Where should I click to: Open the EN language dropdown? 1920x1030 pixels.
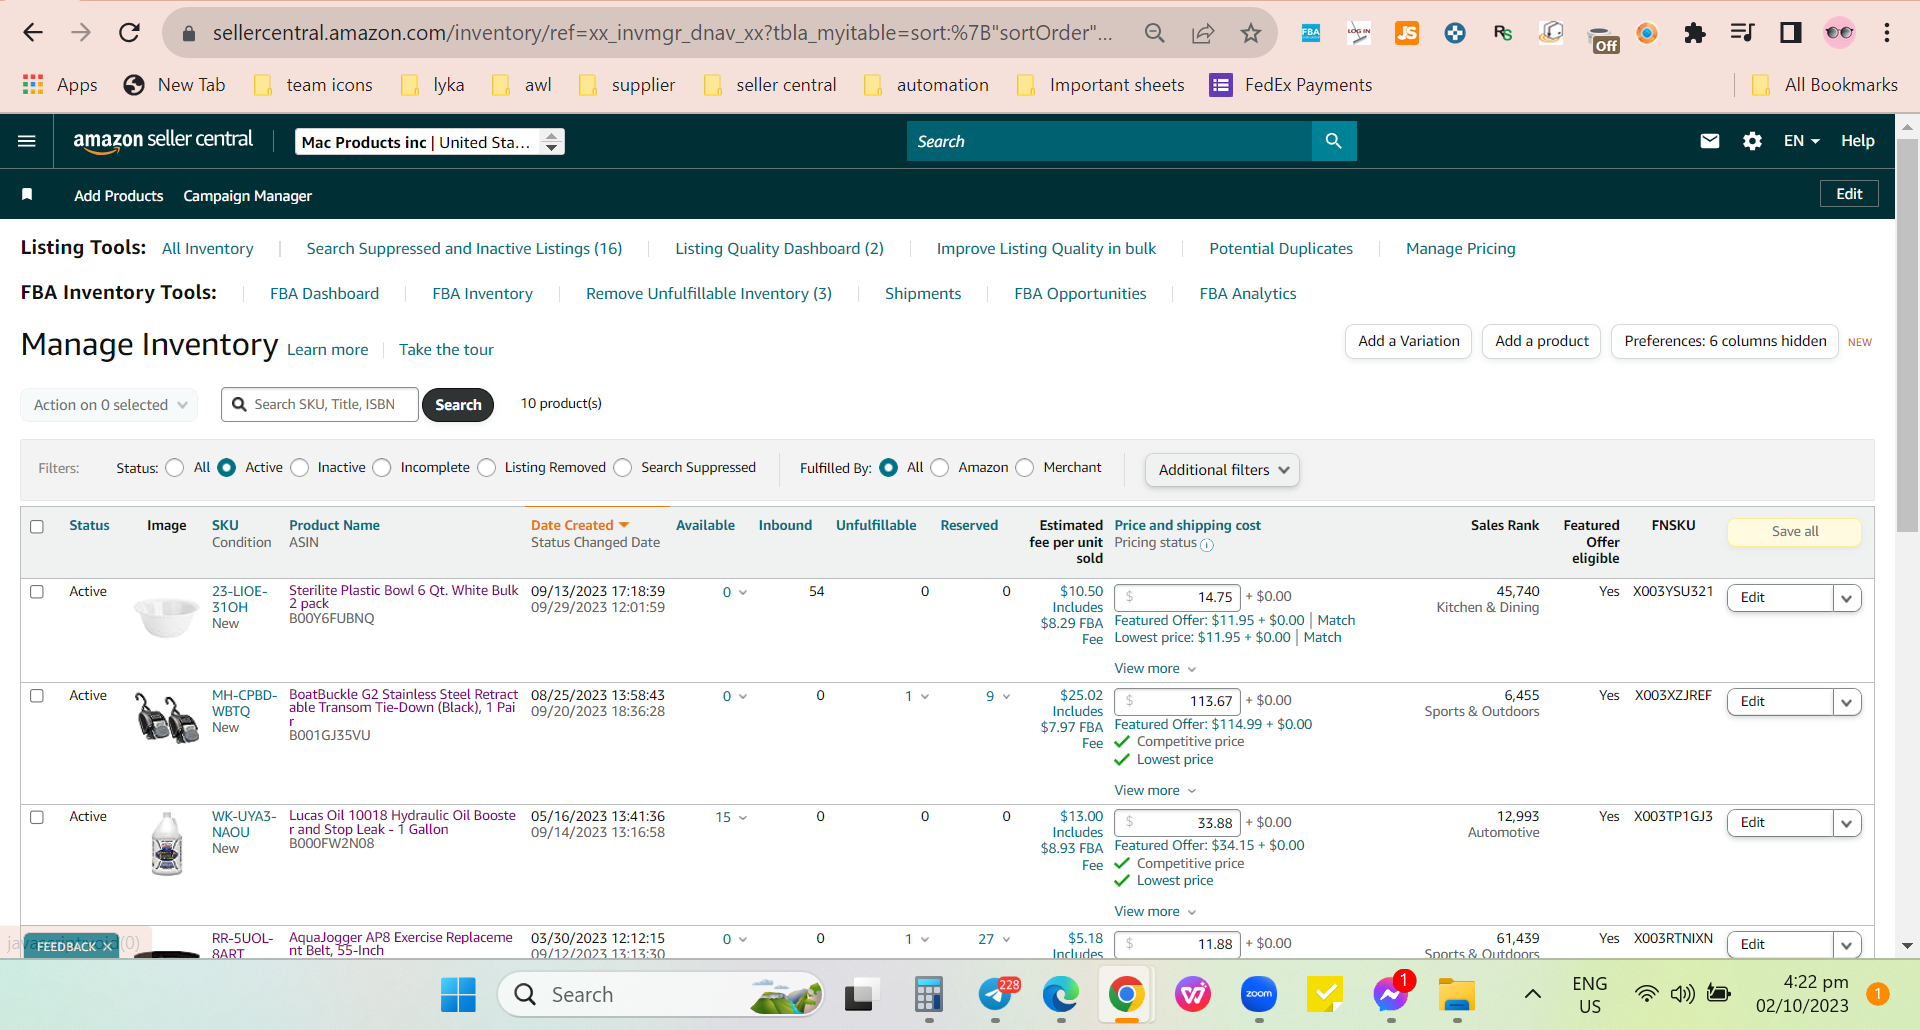(1801, 141)
